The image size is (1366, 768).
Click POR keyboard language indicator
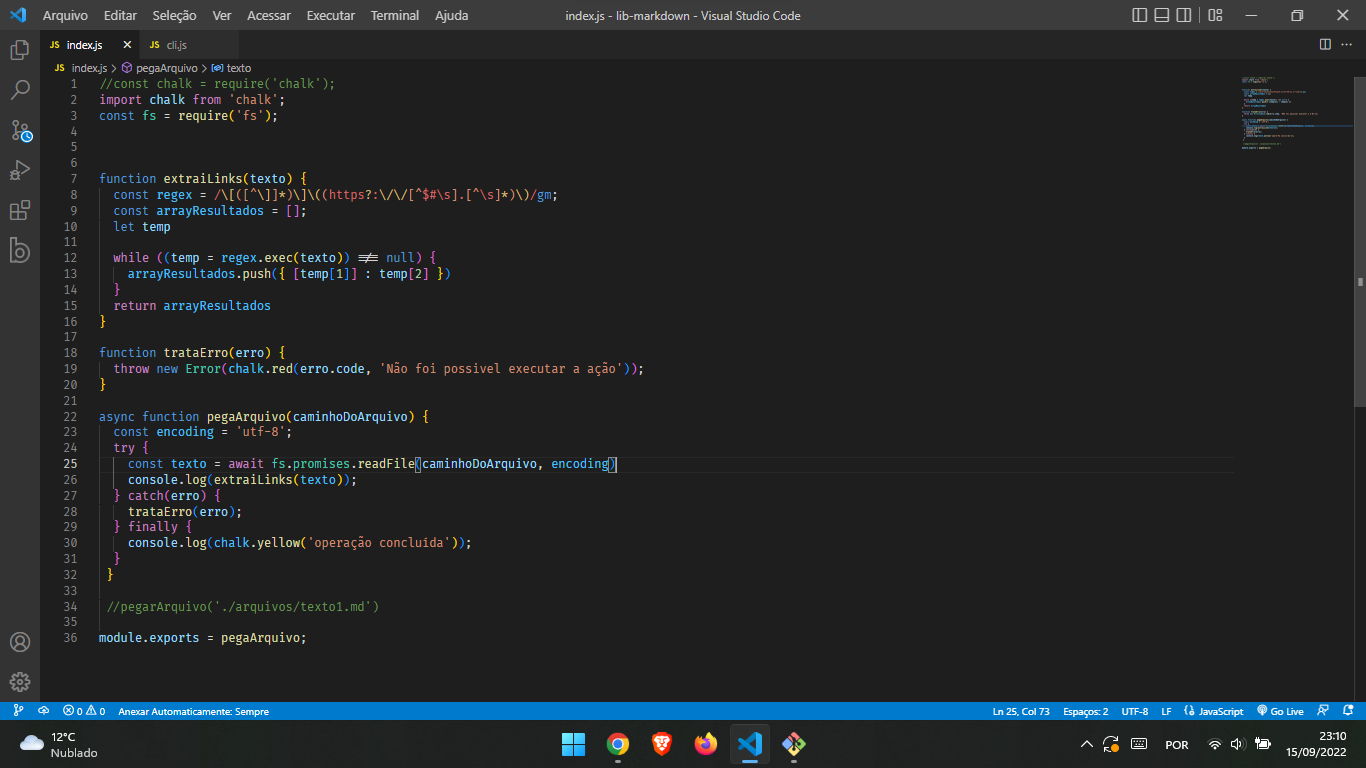[1177, 744]
